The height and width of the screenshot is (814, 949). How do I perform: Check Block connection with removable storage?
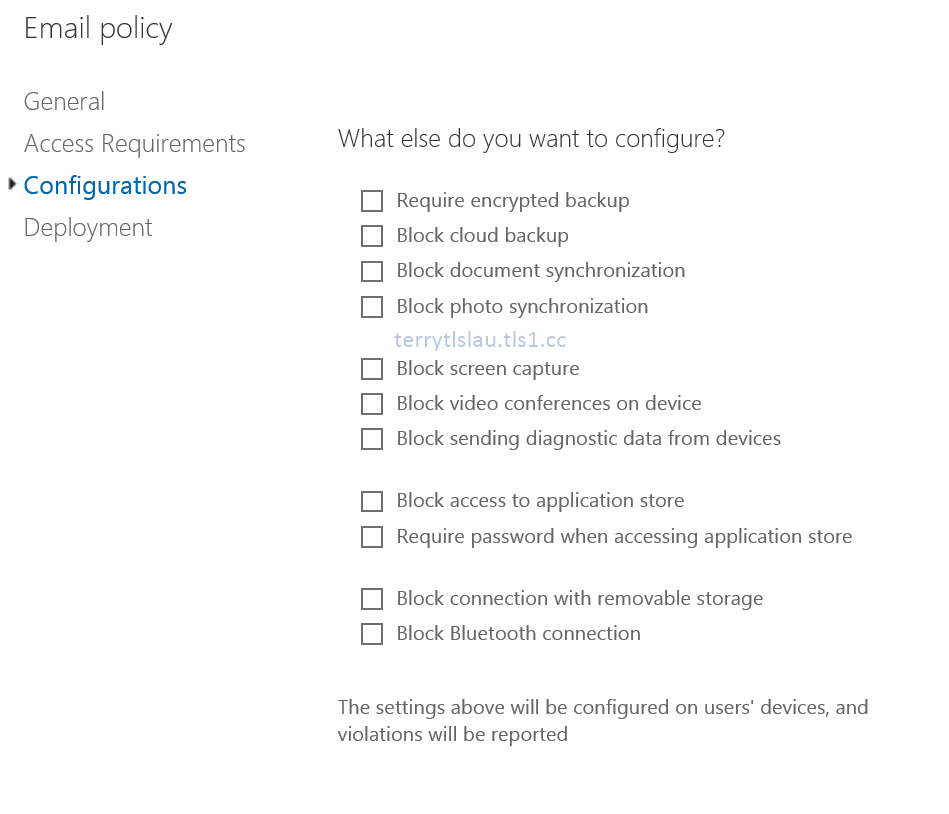(372, 599)
